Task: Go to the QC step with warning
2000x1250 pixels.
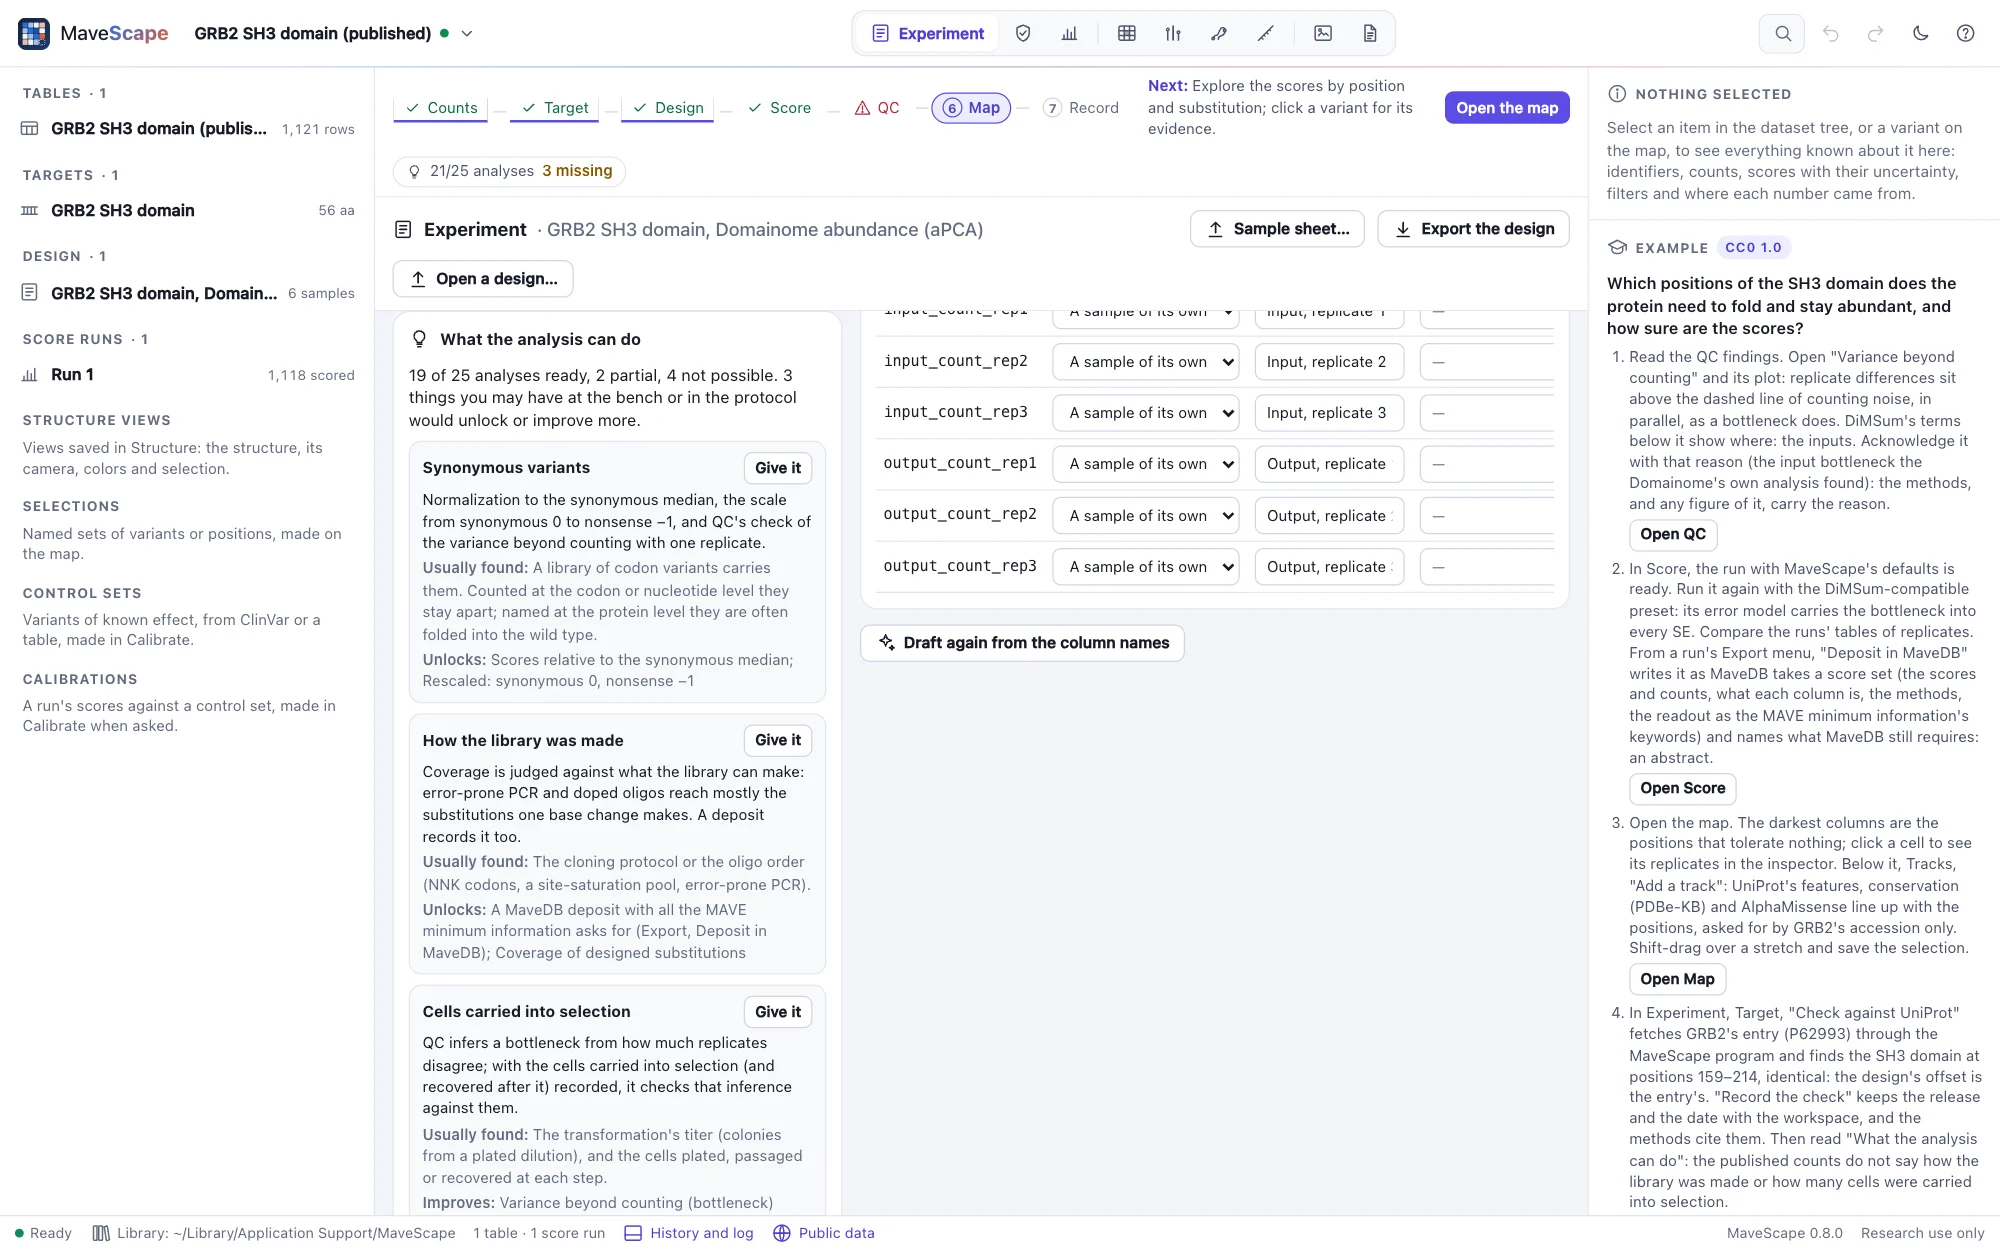Action: tap(877, 108)
